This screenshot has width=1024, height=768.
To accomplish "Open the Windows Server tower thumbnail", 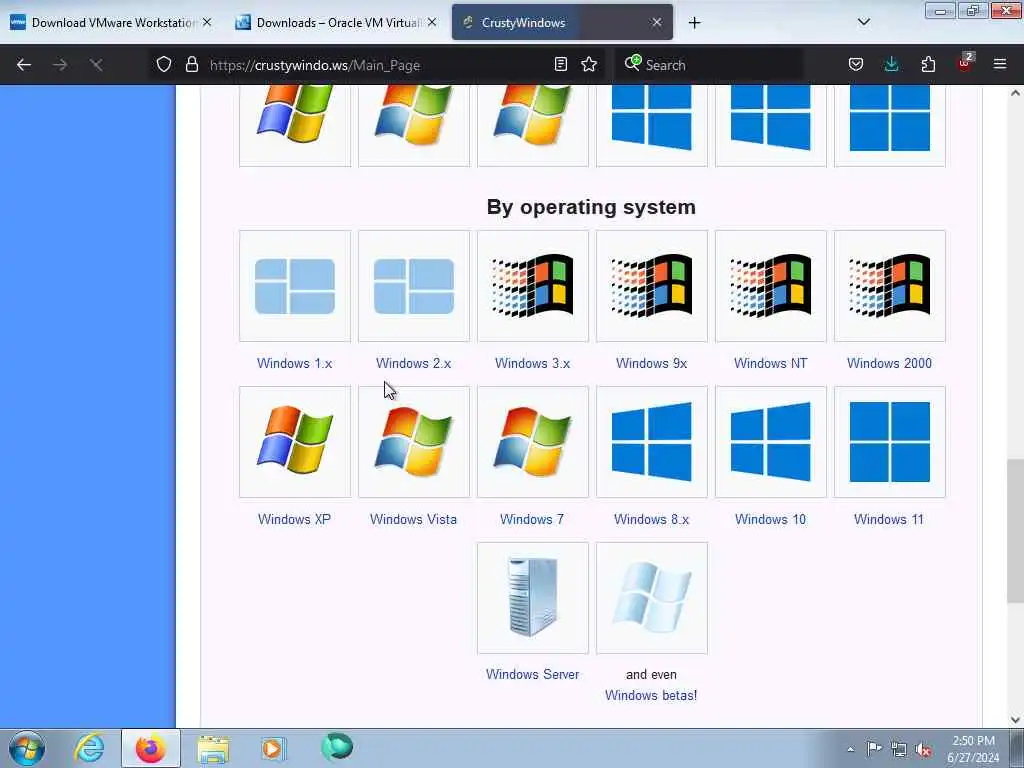I will tap(532, 598).
